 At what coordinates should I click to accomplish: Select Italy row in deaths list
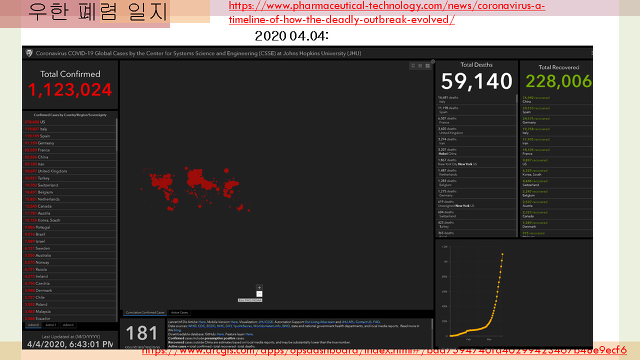(x=476, y=100)
